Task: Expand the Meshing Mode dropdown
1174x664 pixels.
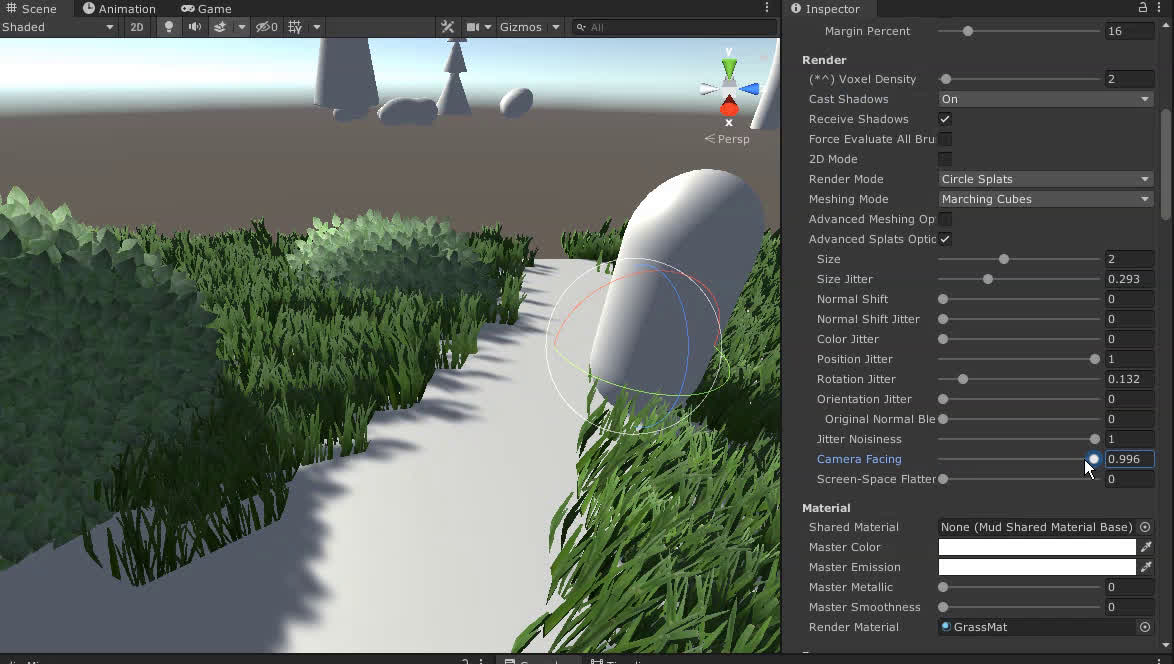Action: (x=1045, y=199)
